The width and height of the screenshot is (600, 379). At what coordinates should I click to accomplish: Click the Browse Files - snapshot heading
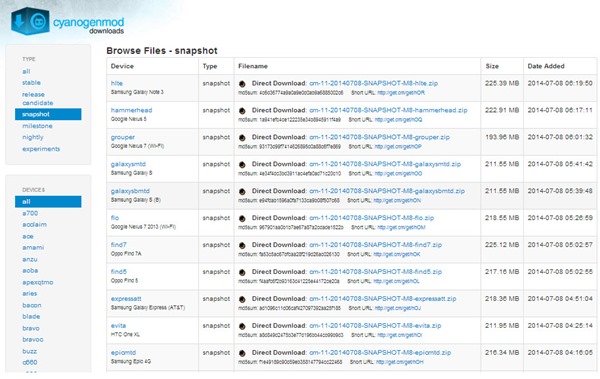click(x=162, y=51)
